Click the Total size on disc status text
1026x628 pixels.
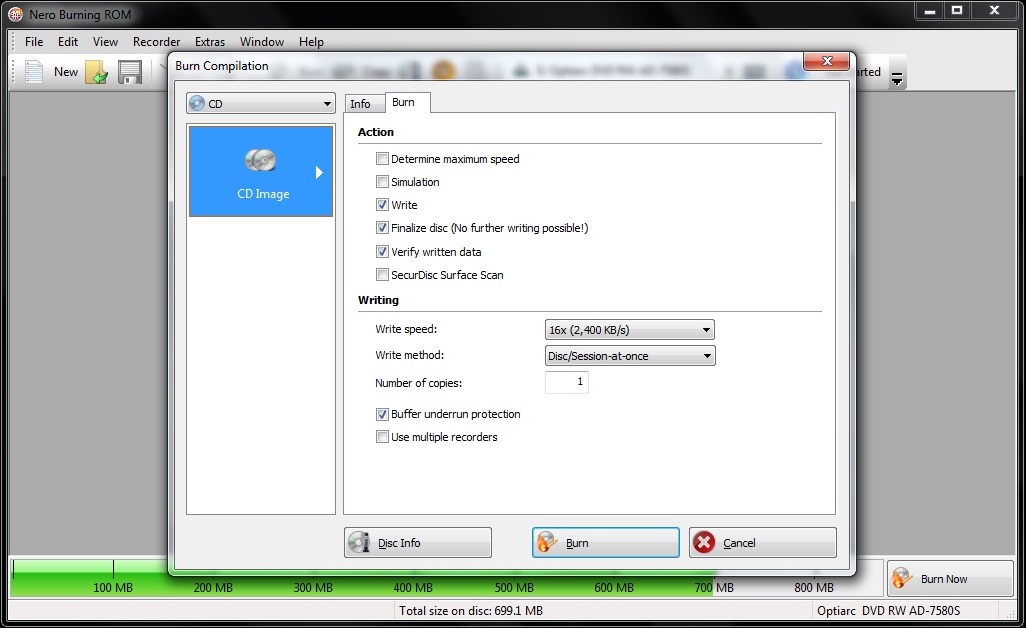pos(471,611)
